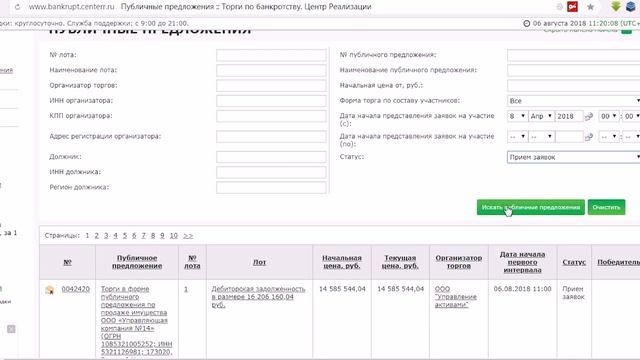Open the empty day dropdown for end date
Screen dimensions: 640x360
tap(517, 137)
